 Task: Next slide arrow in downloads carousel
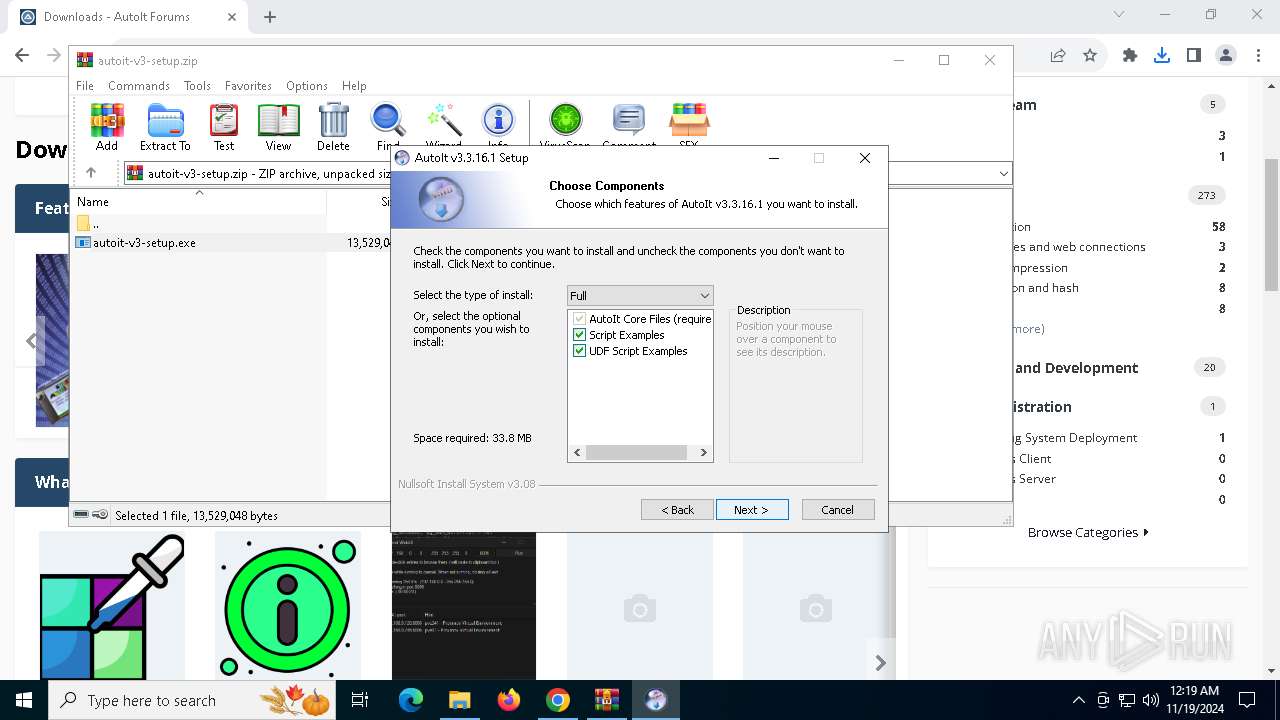880,663
